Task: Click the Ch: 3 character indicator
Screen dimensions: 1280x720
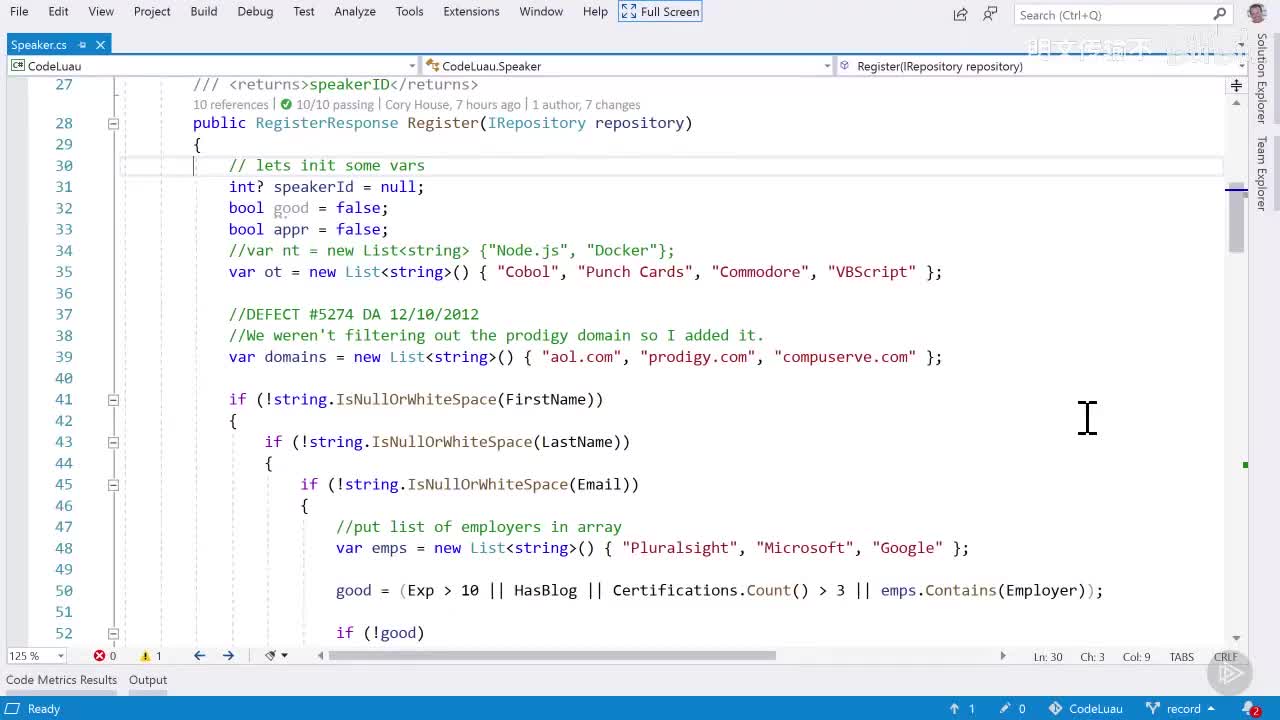Action: coord(1092,657)
